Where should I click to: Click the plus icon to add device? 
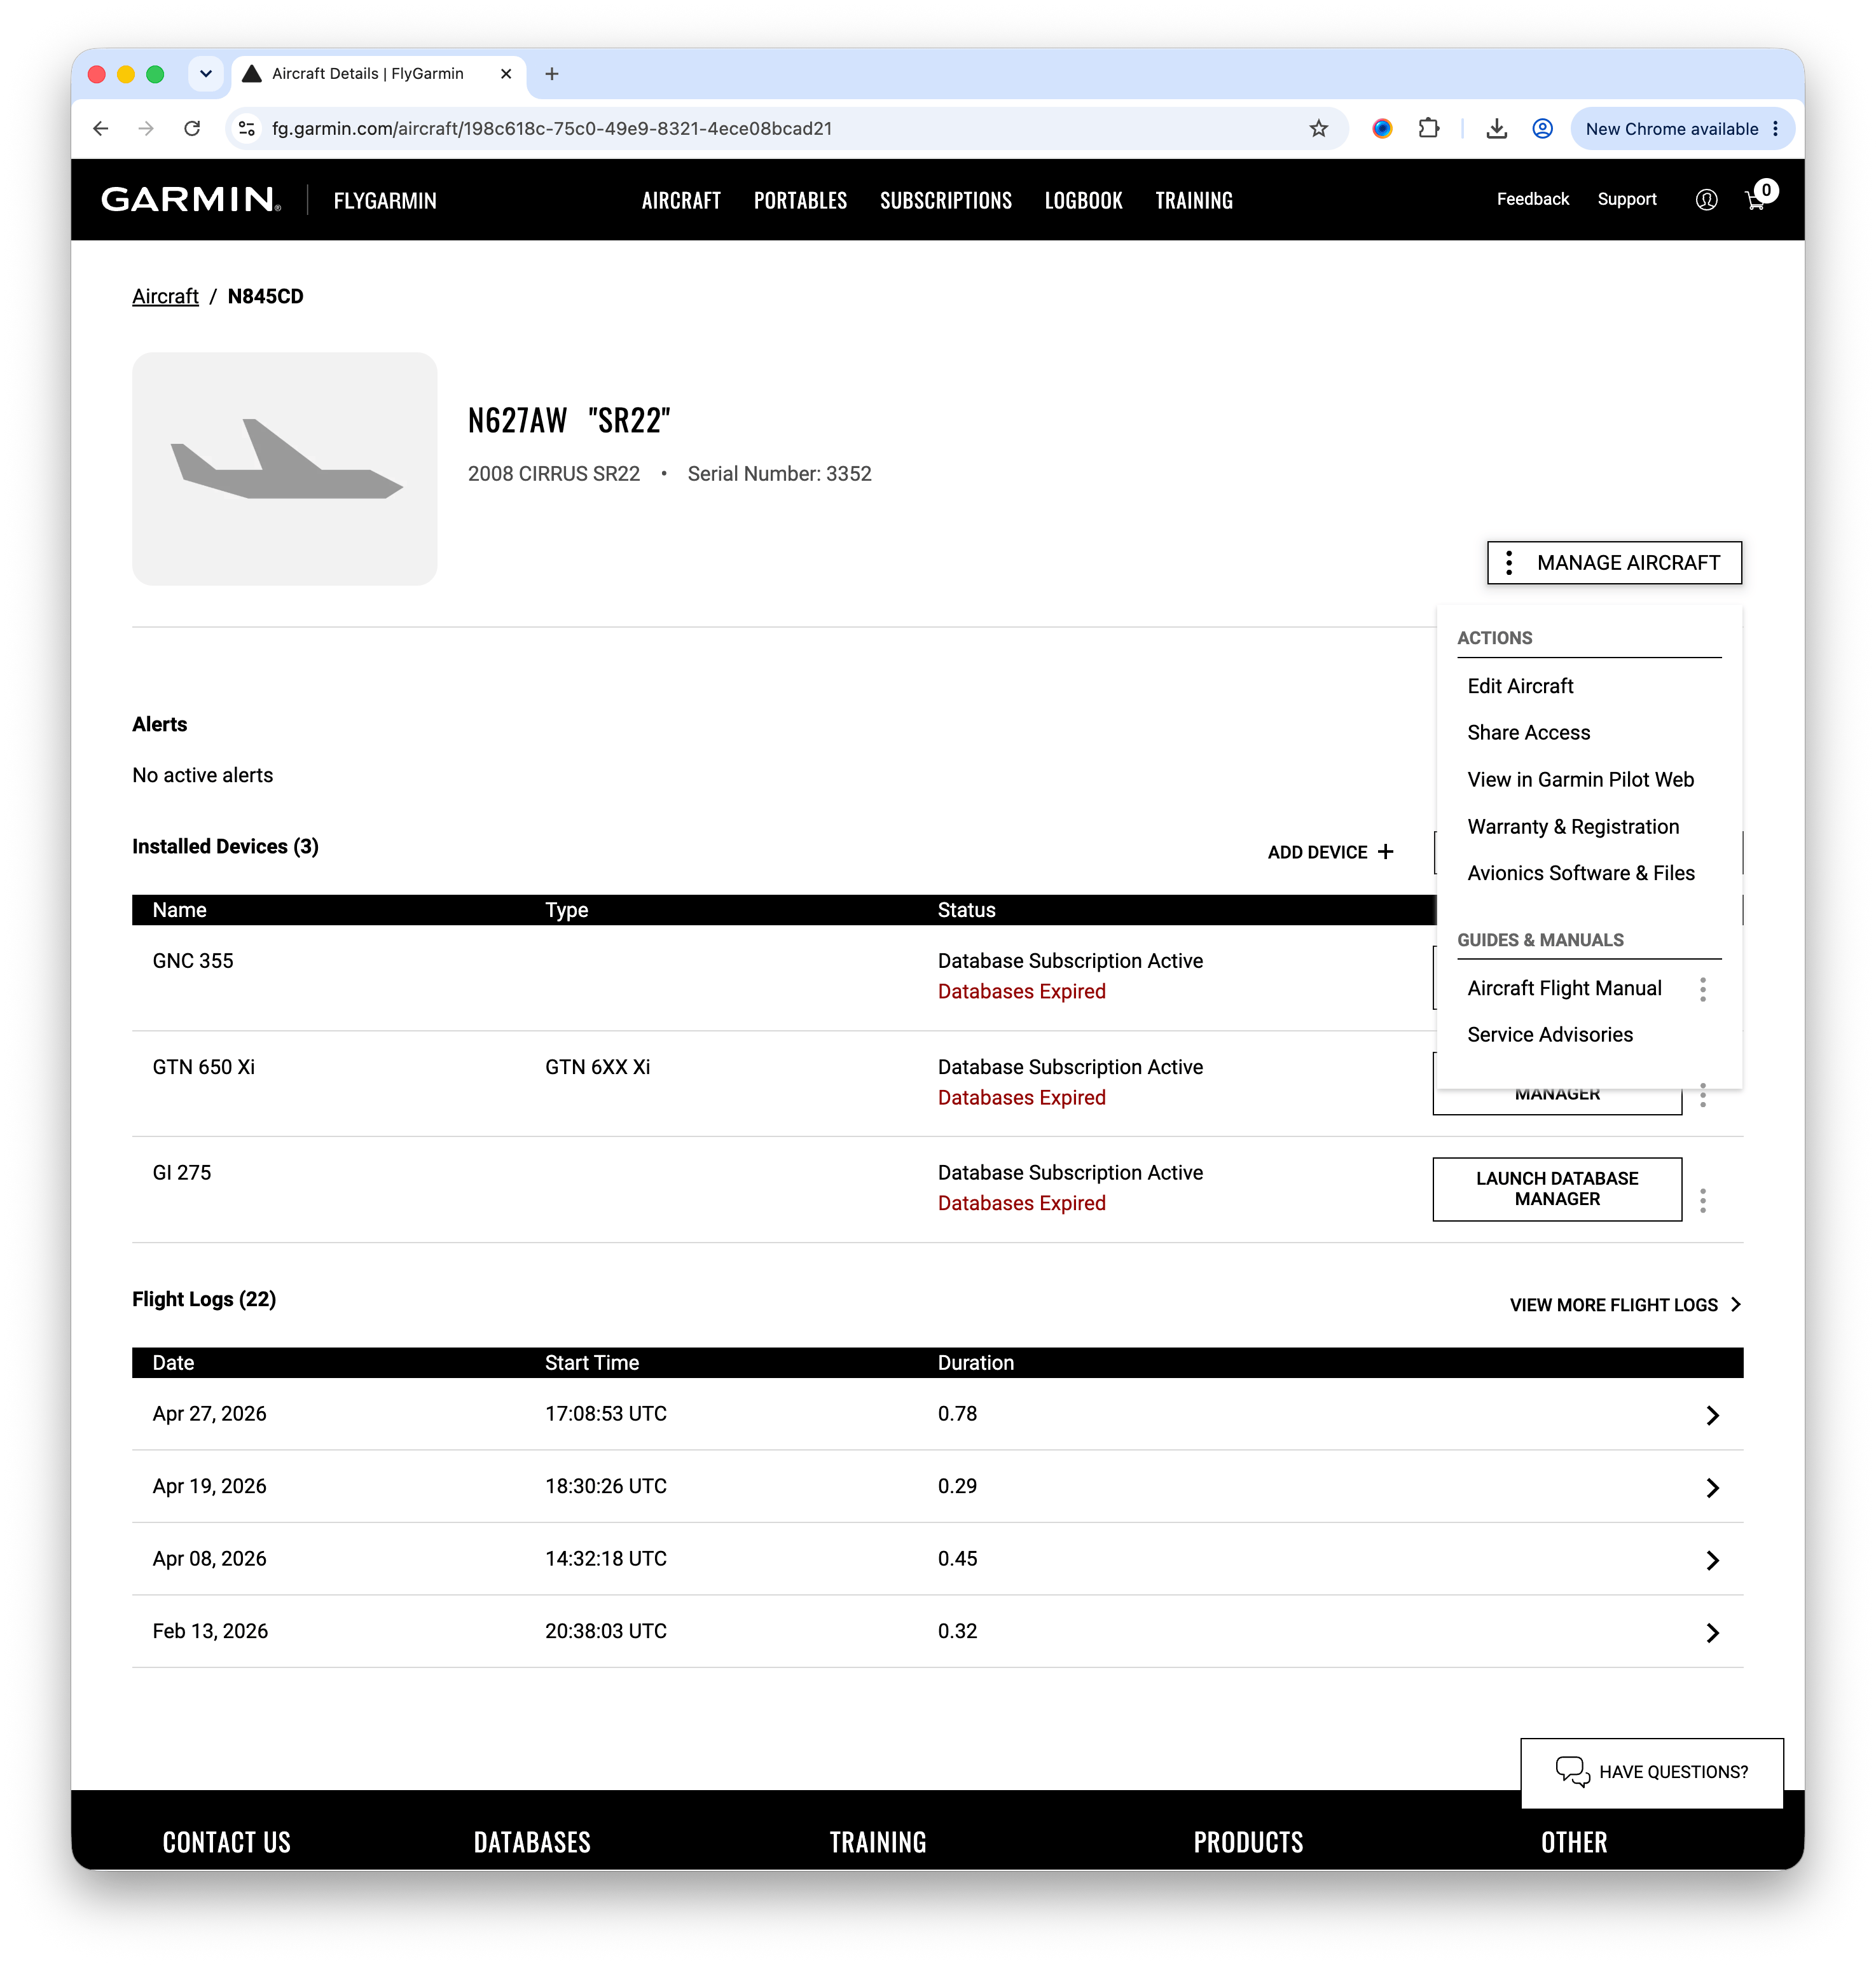[1386, 852]
